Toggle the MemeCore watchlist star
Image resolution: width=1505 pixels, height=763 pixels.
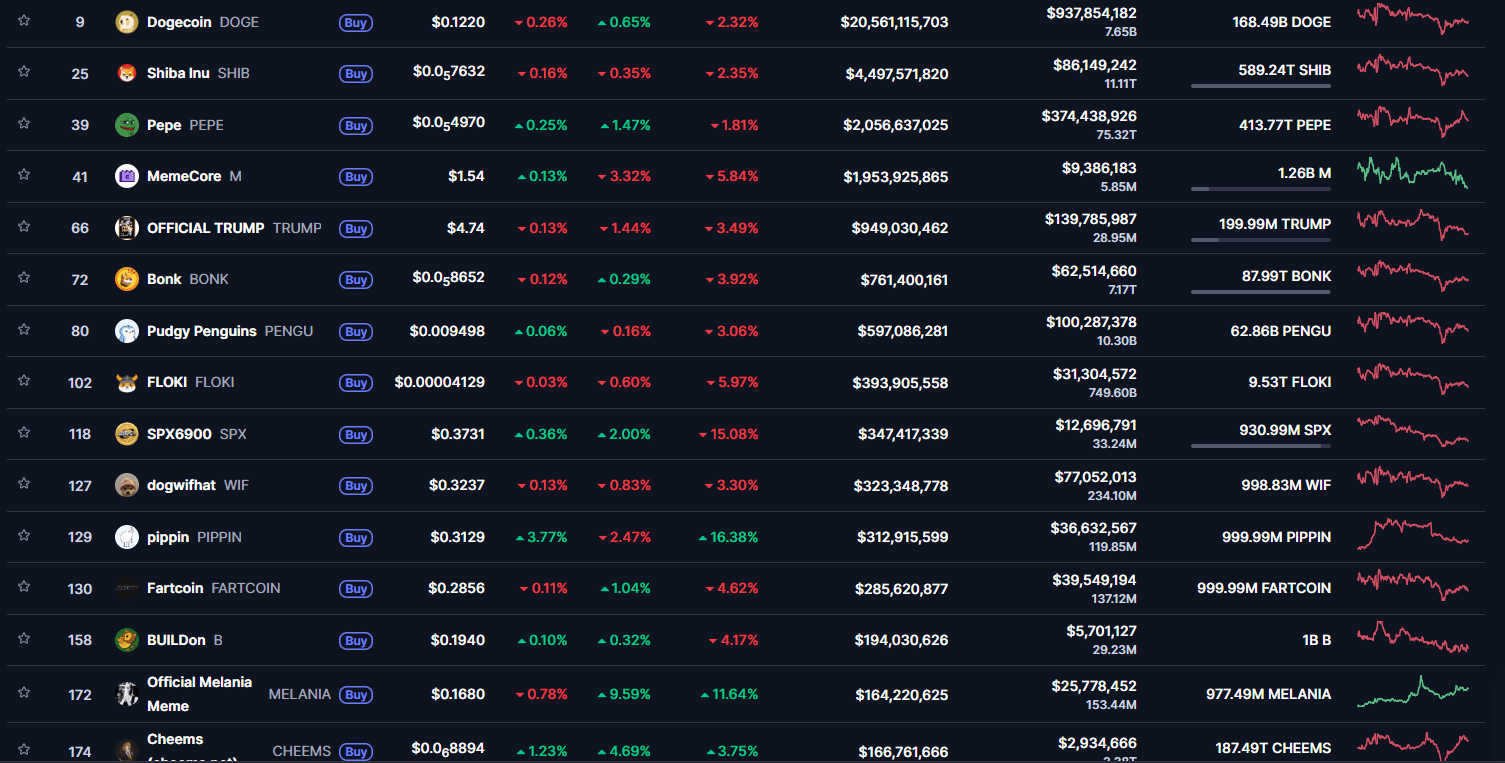24,175
